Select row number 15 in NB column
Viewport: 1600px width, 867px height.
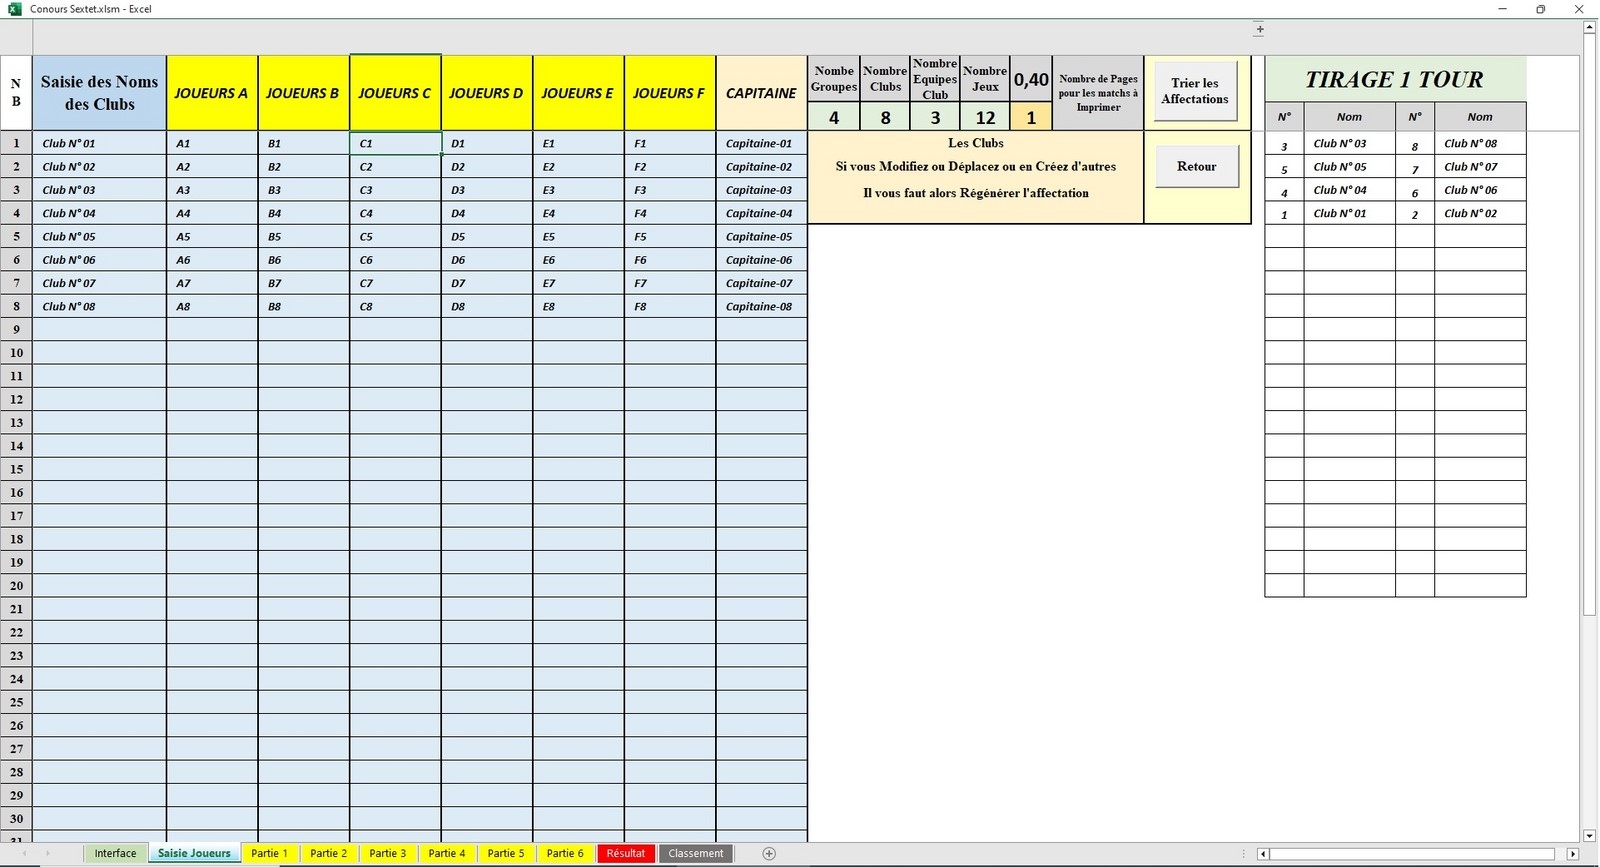pyautogui.click(x=16, y=469)
